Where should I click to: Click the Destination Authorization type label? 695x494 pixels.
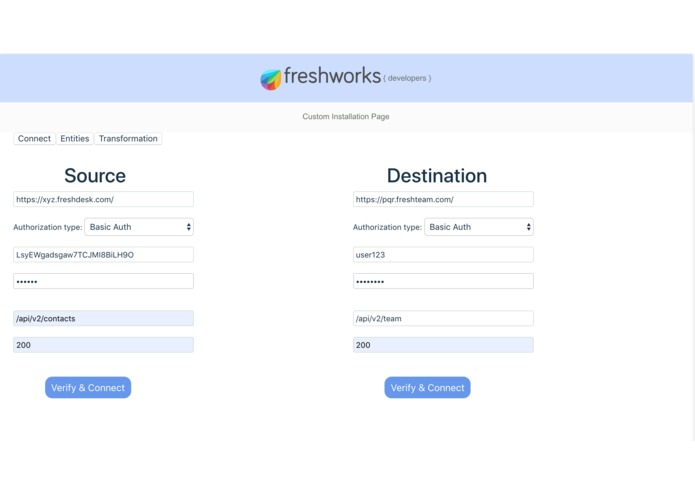click(387, 227)
